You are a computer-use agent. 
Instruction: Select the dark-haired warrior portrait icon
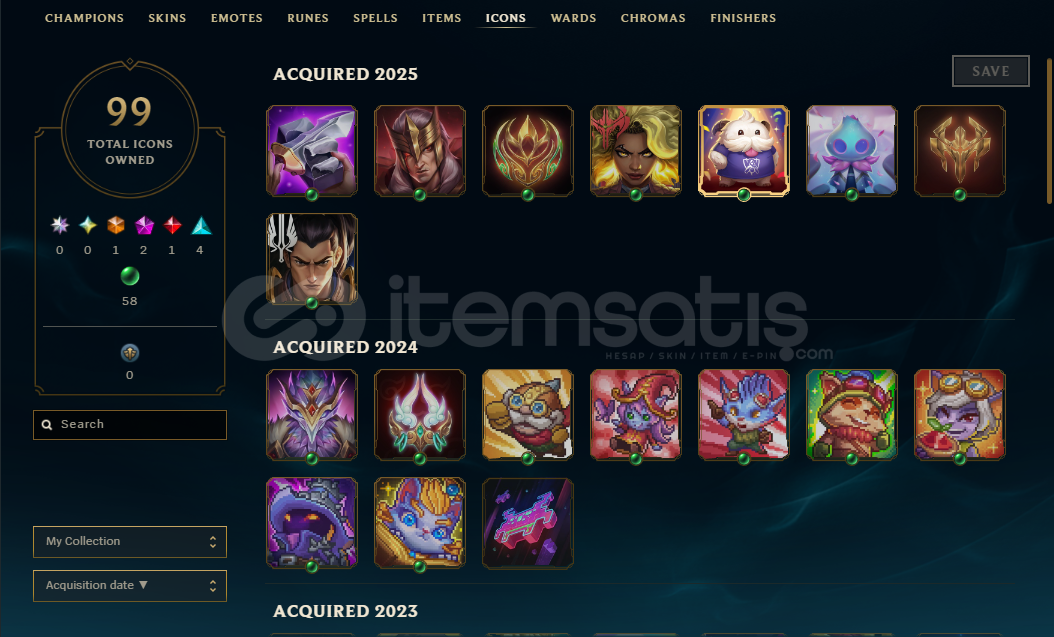(x=312, y=259)
